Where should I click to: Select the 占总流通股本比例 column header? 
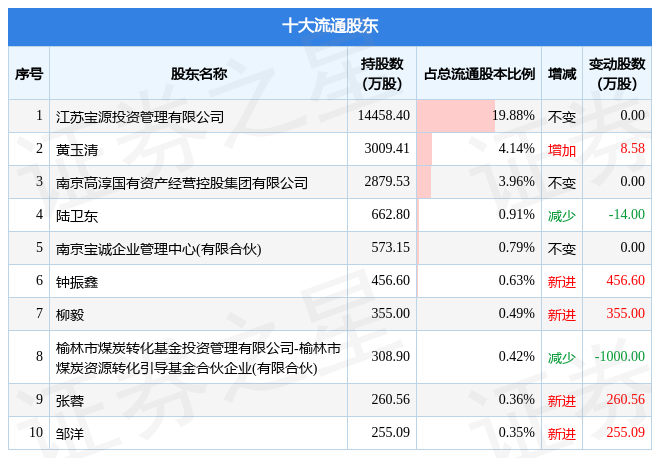point(479,74)
